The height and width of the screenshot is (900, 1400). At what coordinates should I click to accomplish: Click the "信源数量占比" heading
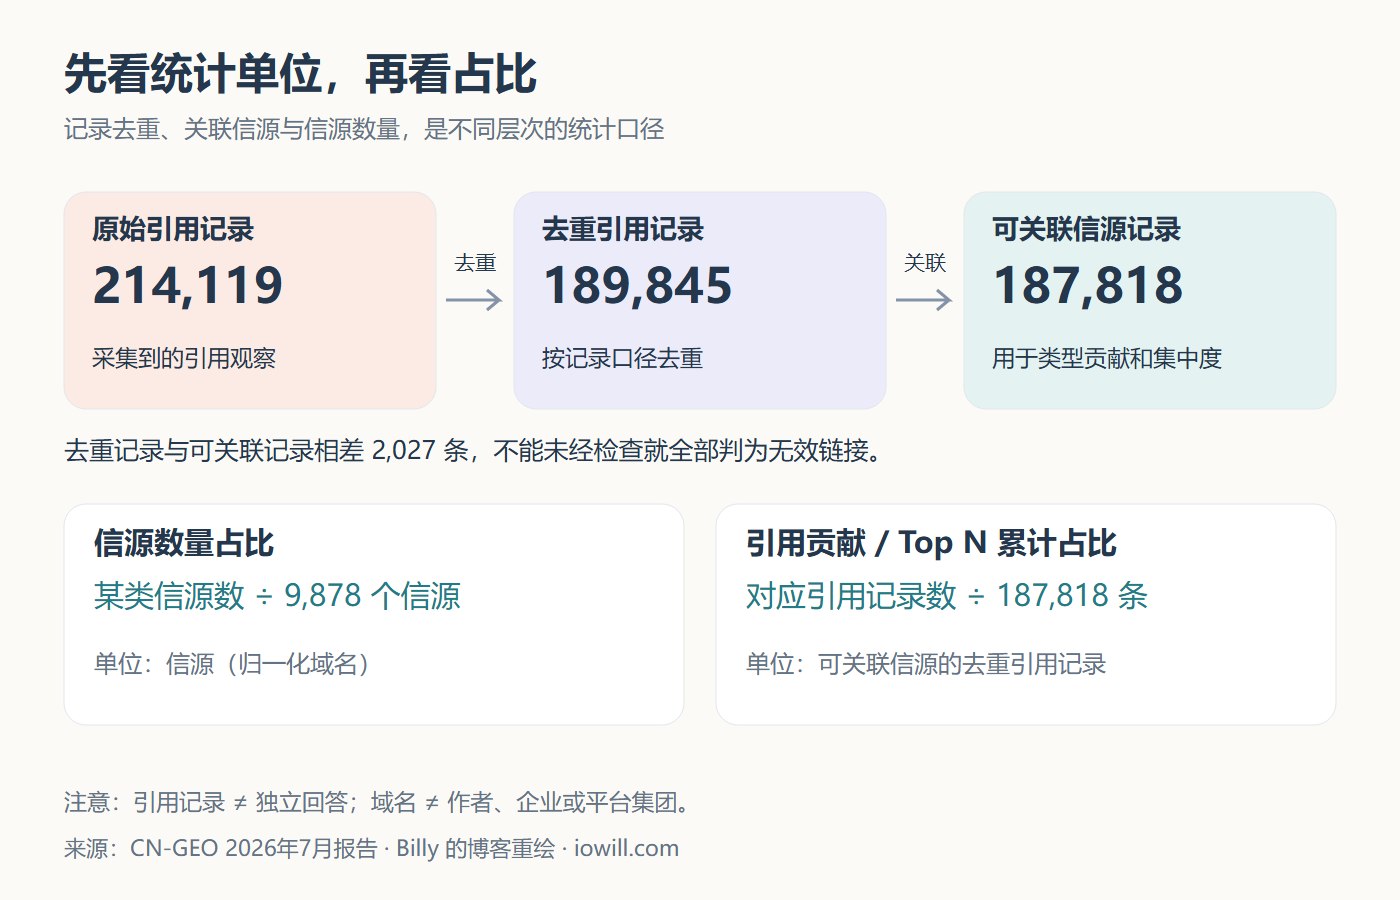184,543
